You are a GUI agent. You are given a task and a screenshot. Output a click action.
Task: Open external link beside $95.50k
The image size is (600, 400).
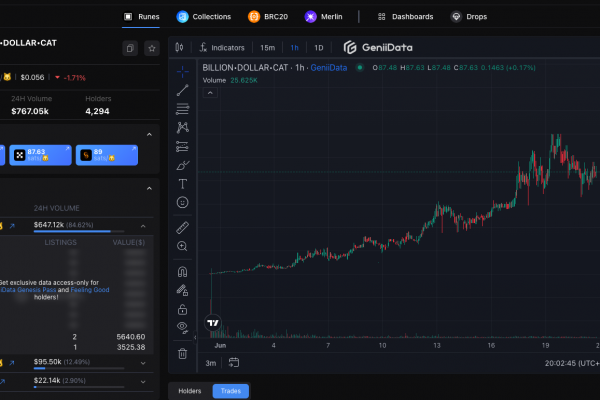pos(12,362)
